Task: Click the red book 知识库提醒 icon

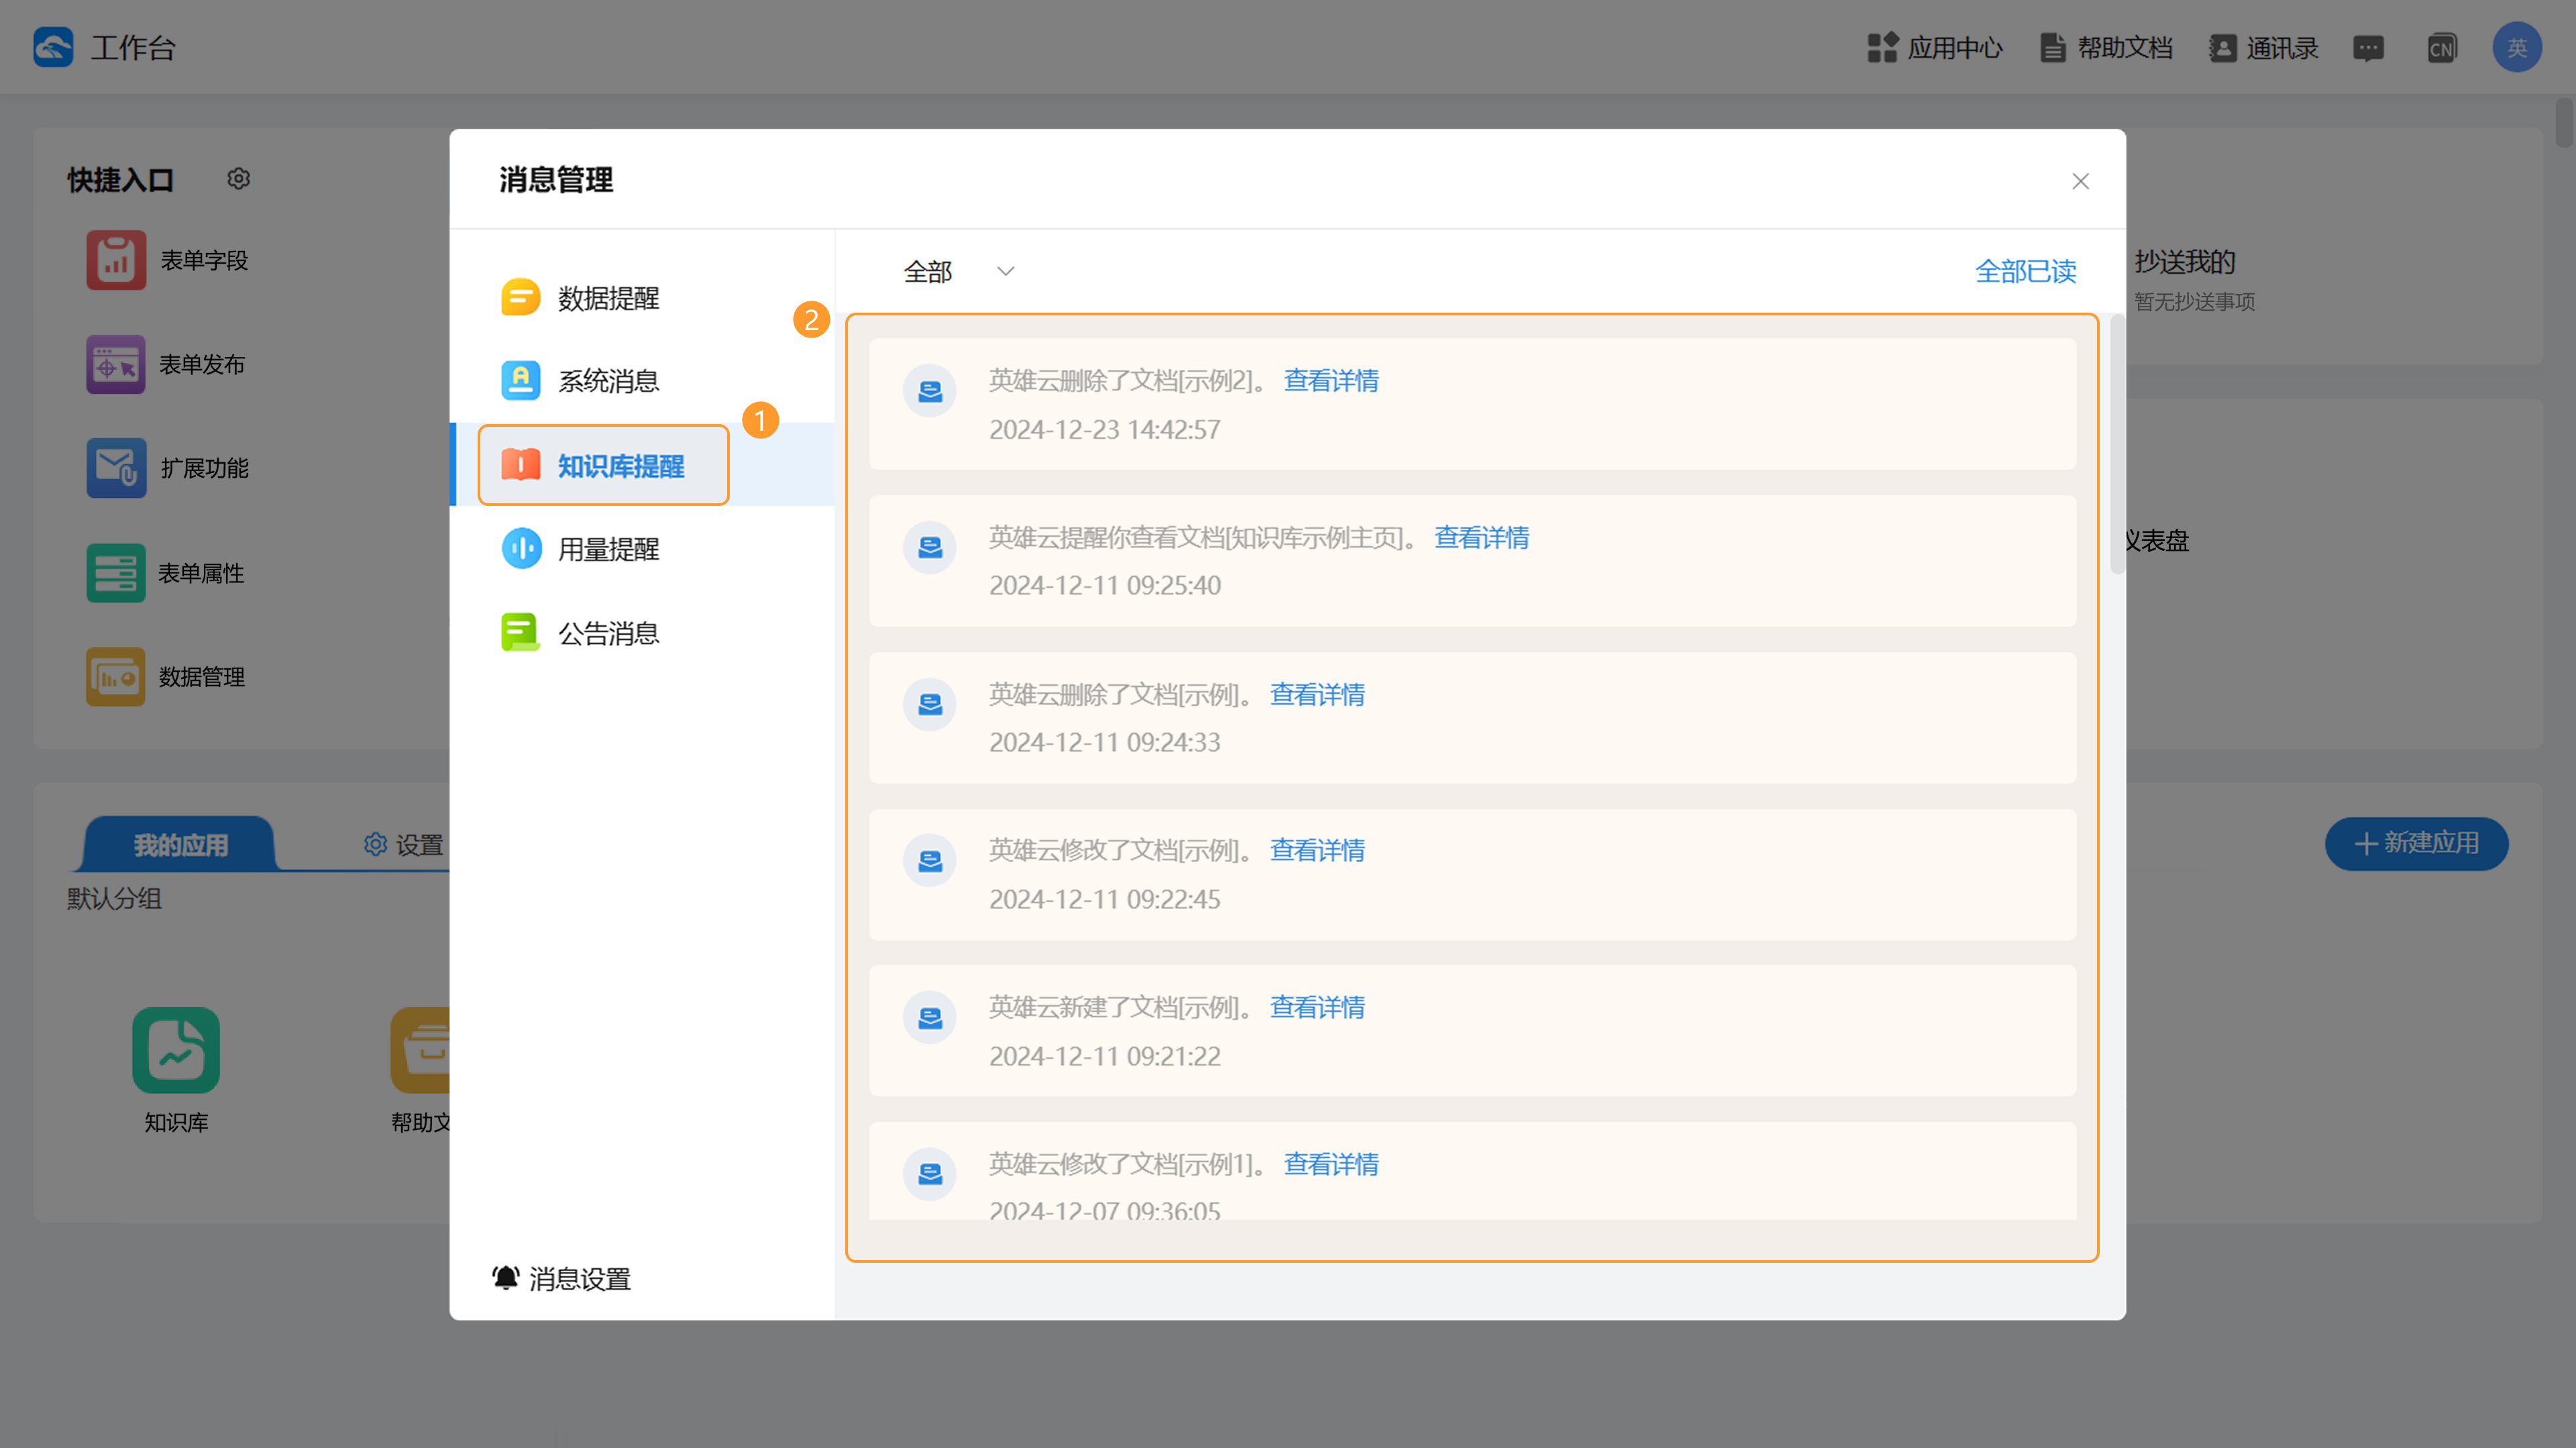Action: (520, 465)
